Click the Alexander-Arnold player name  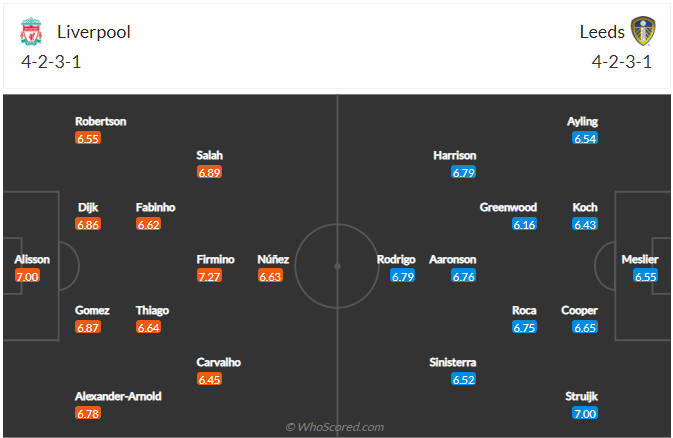[x=118, y=396]
